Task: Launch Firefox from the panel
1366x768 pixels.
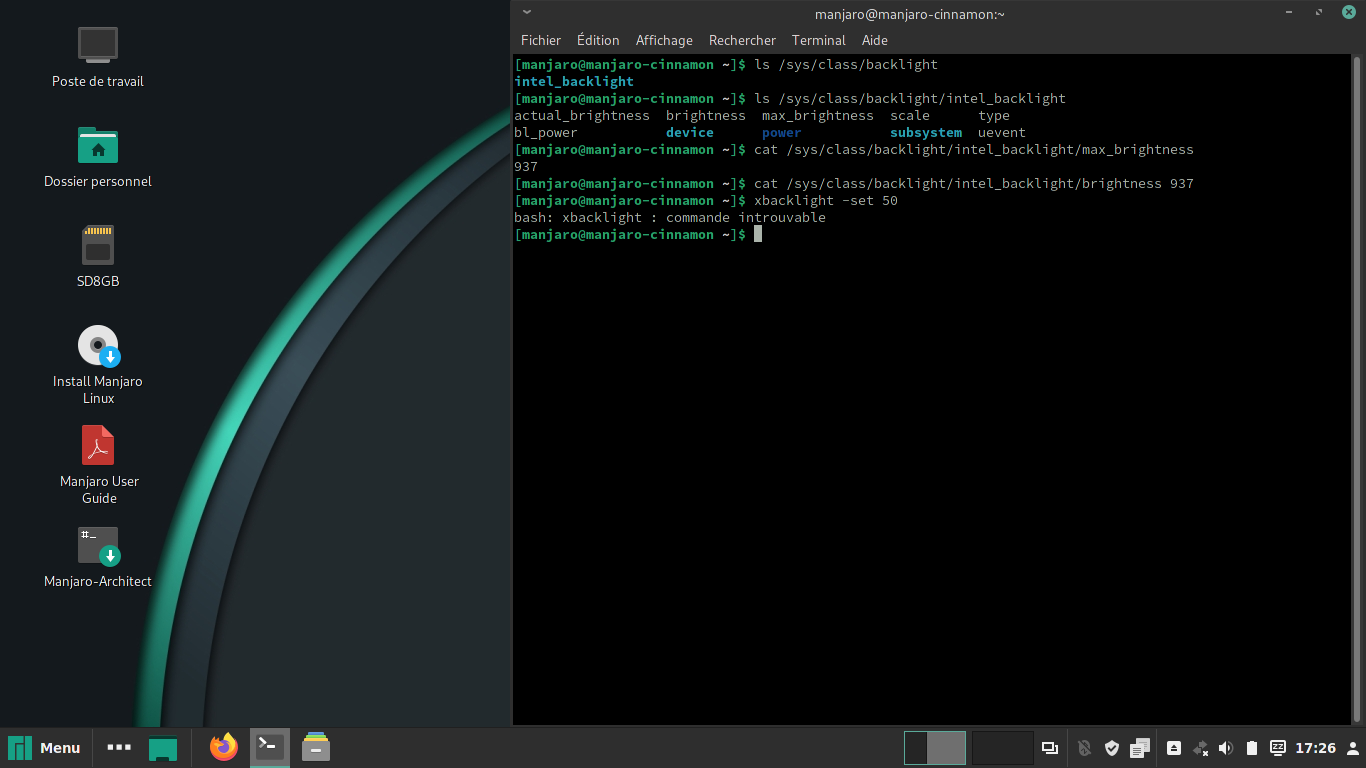Action: (224, 747)
